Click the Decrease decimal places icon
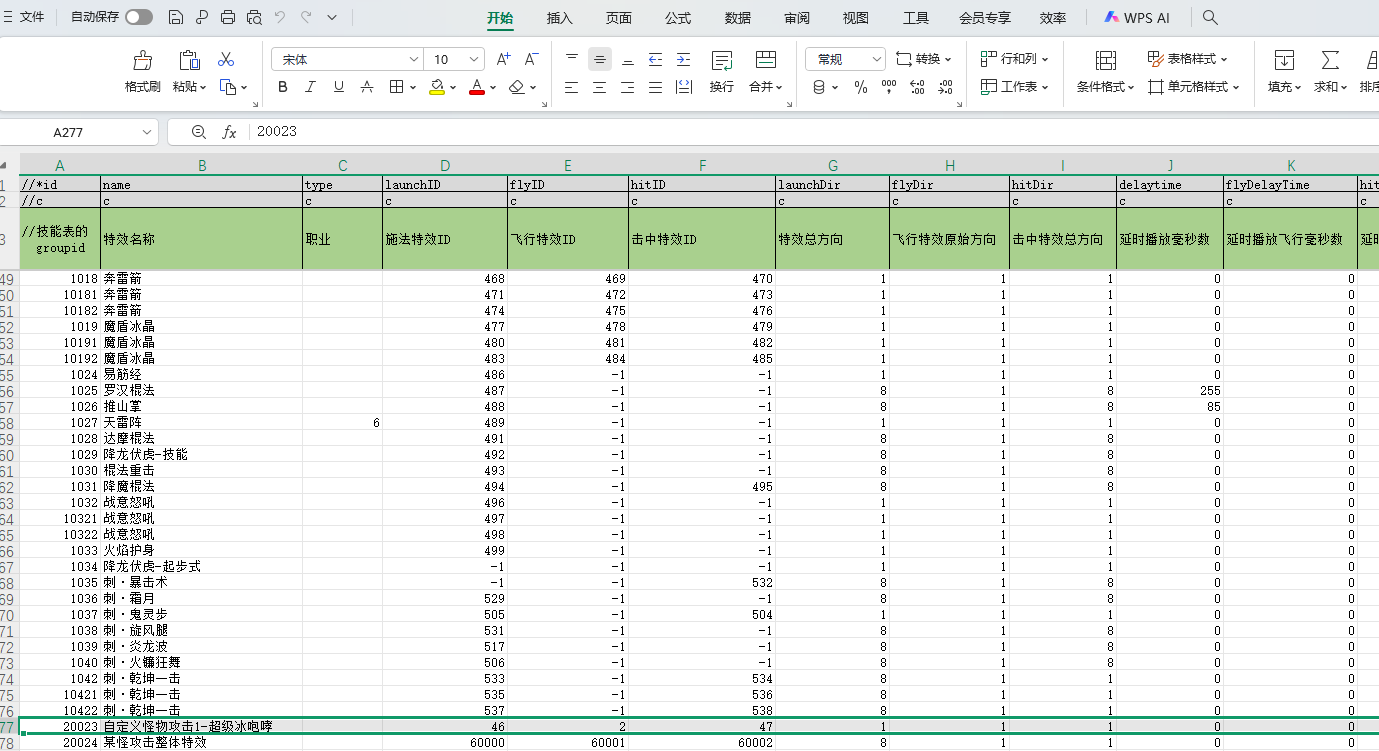This screenshot has height=751, width=1379. [x=945, y=87]
